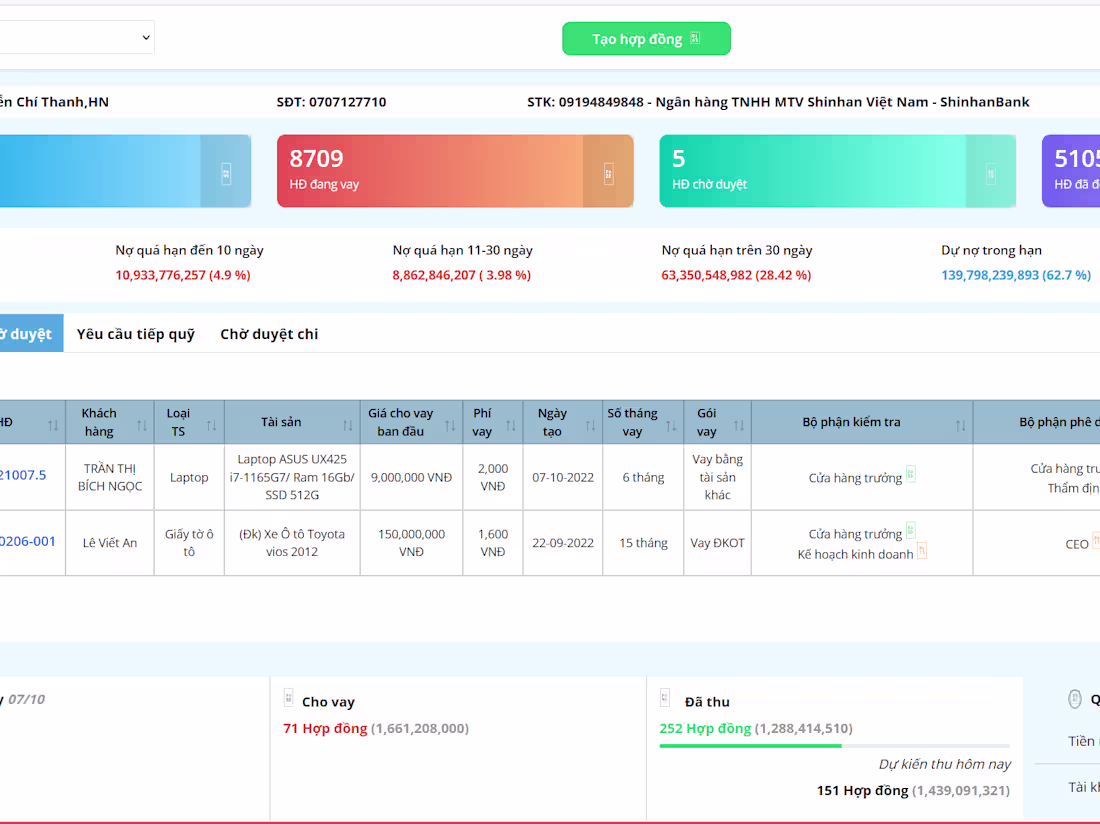The image size is (1100, 825).
Task: Click the 150,000,000 VNĐ loan value
Action: (x=411, y=543)
